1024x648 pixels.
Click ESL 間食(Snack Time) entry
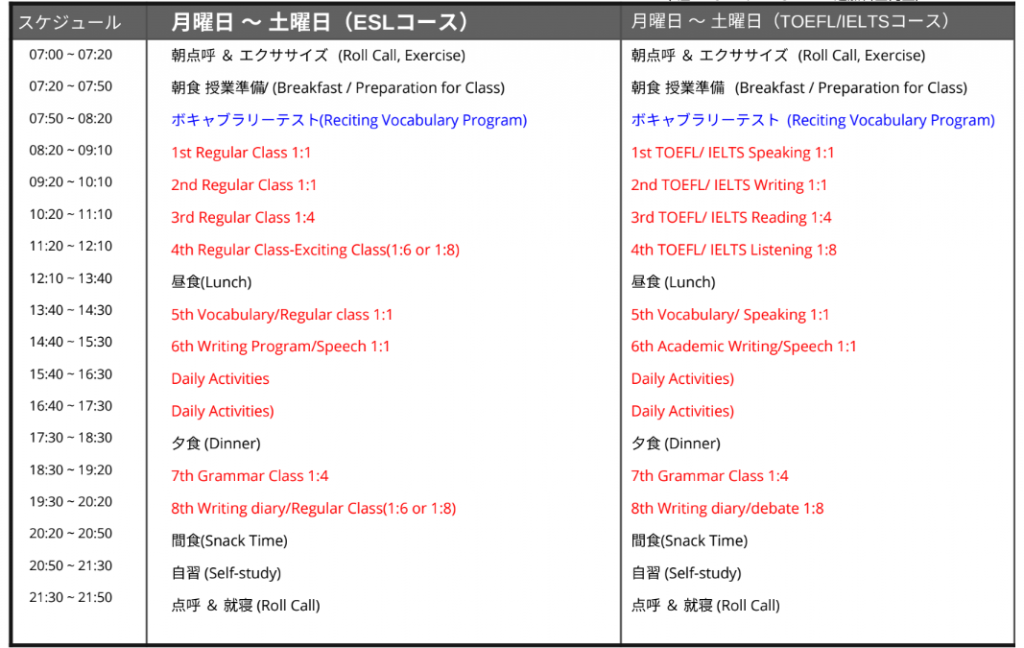[229, 541]
